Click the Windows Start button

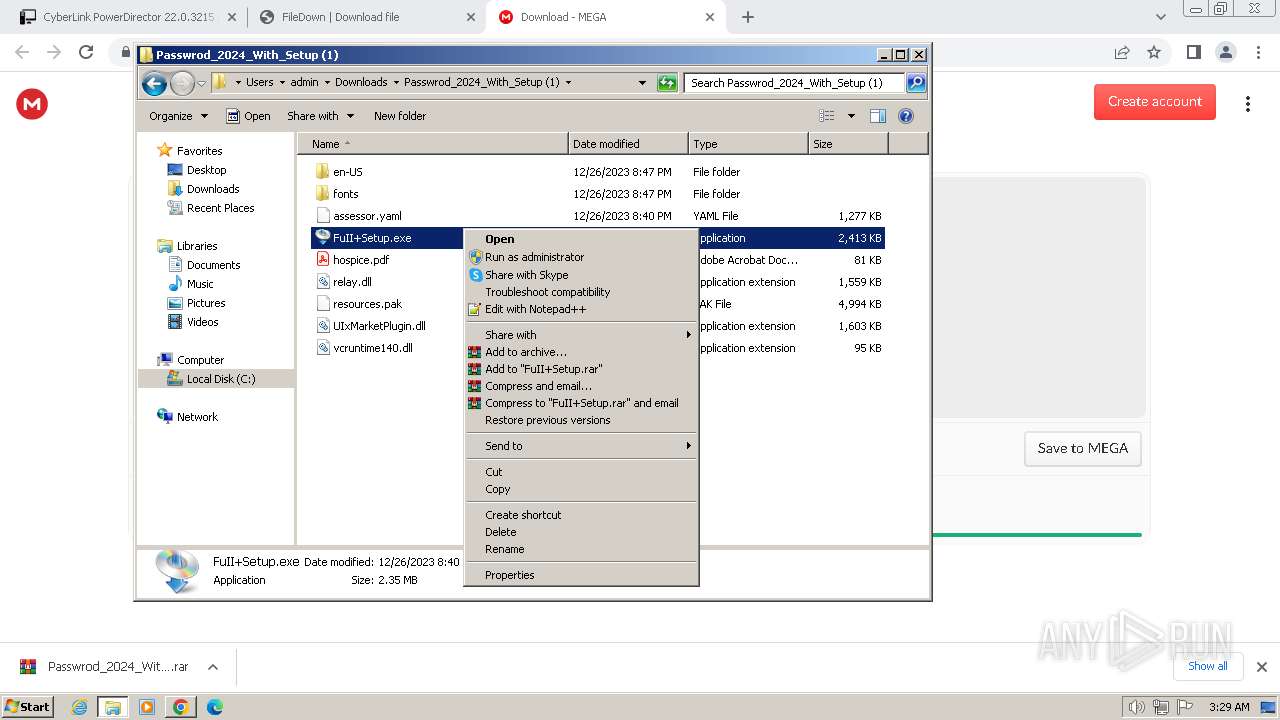[x=27, y=707]
